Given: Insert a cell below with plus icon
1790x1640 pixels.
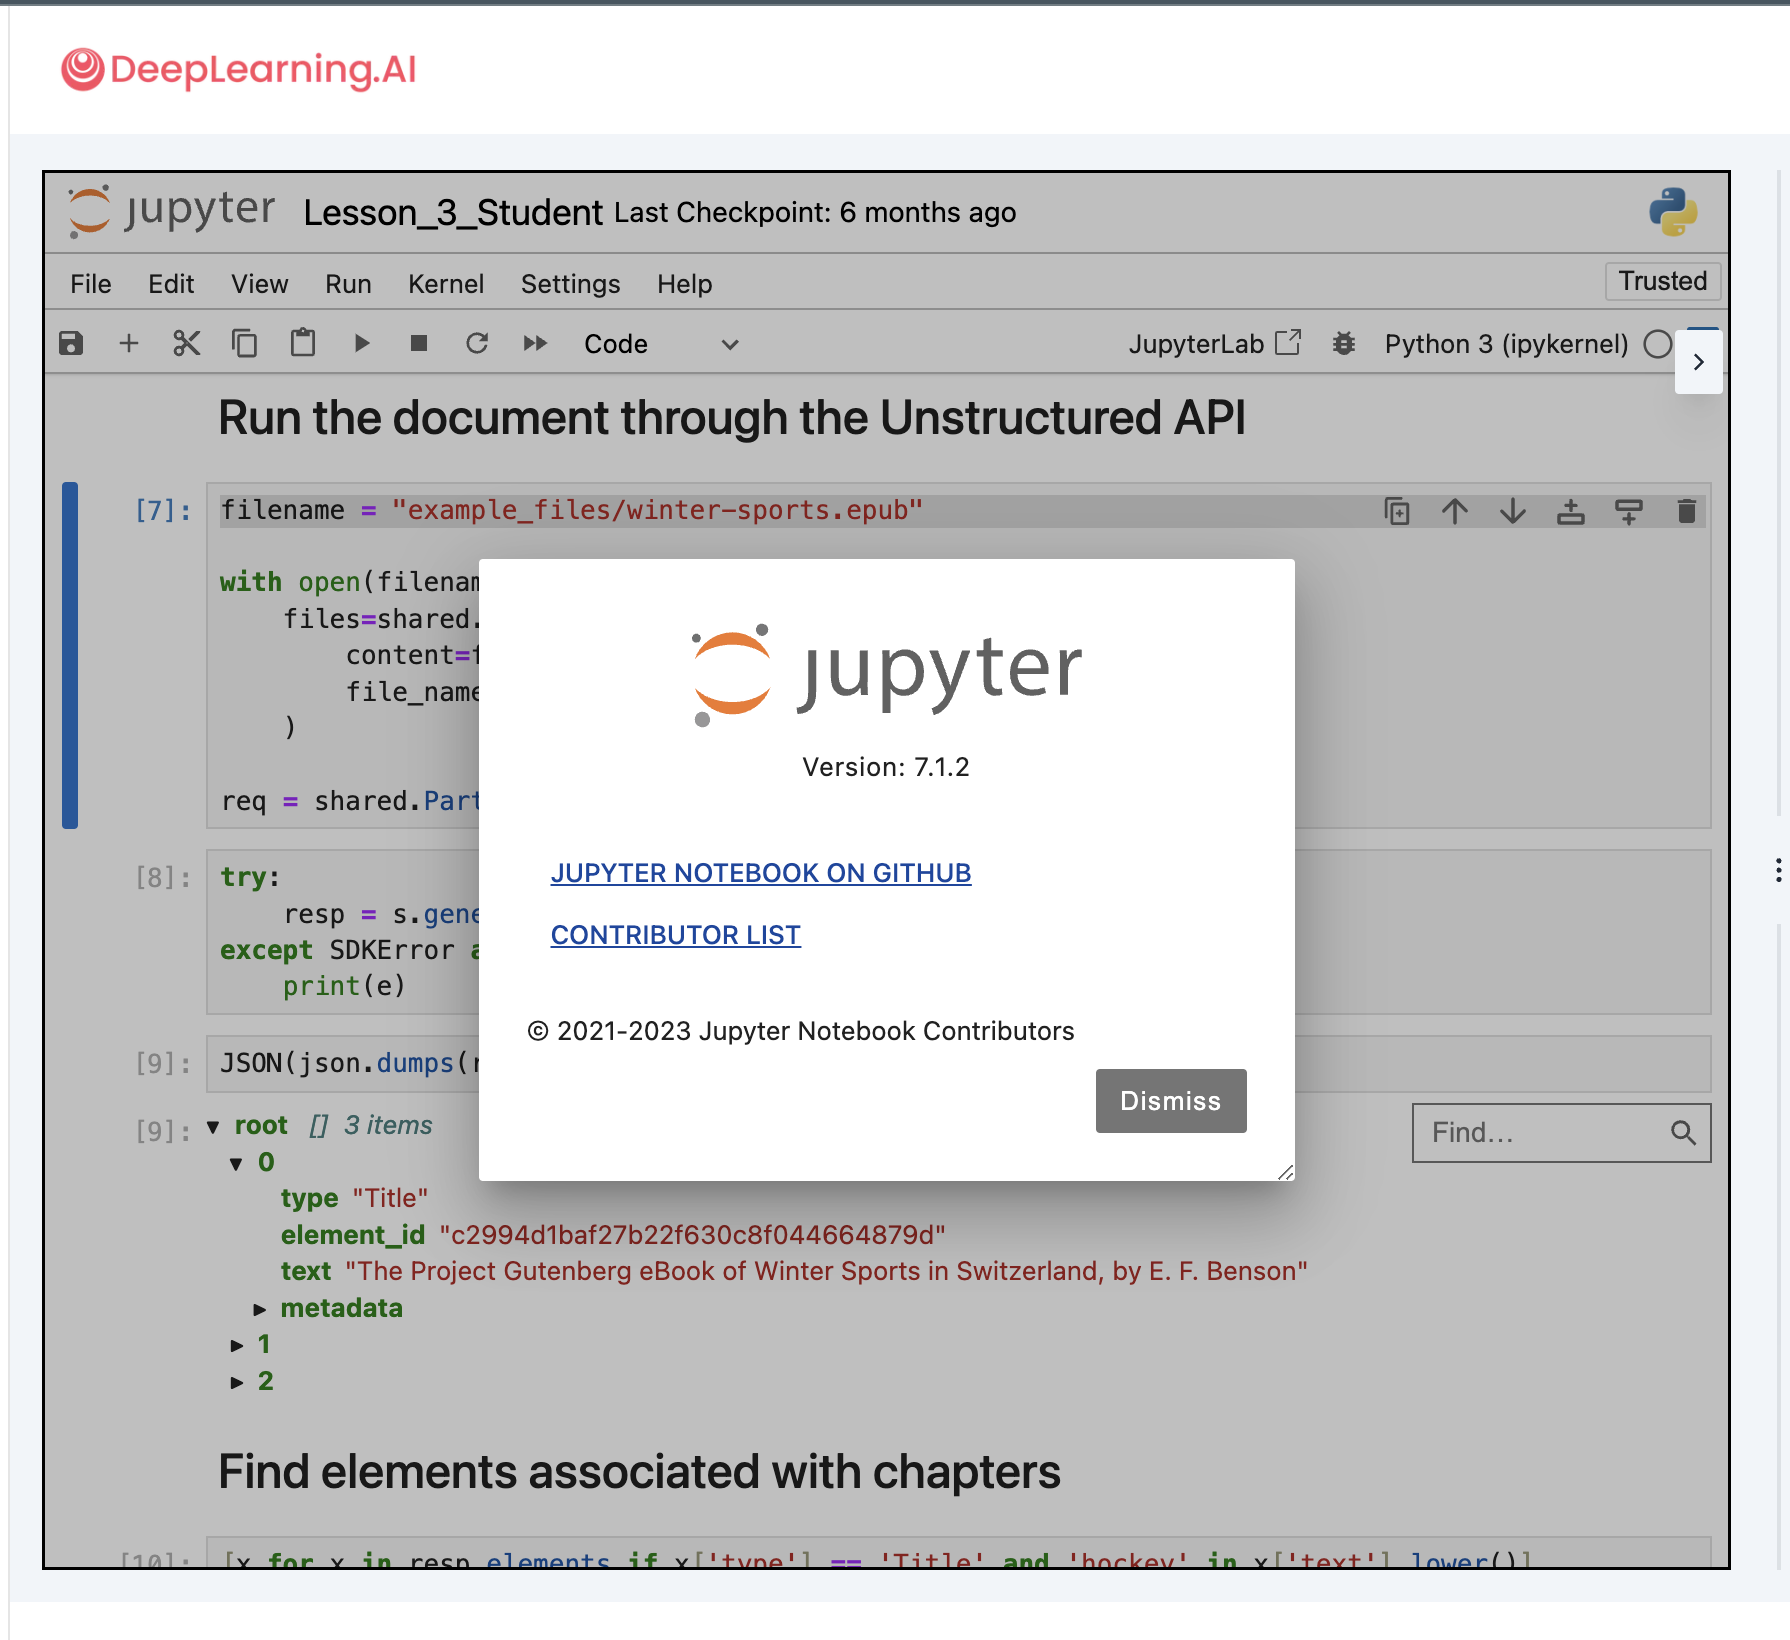Looking at the screenshot, I should (x=129, y=344).
